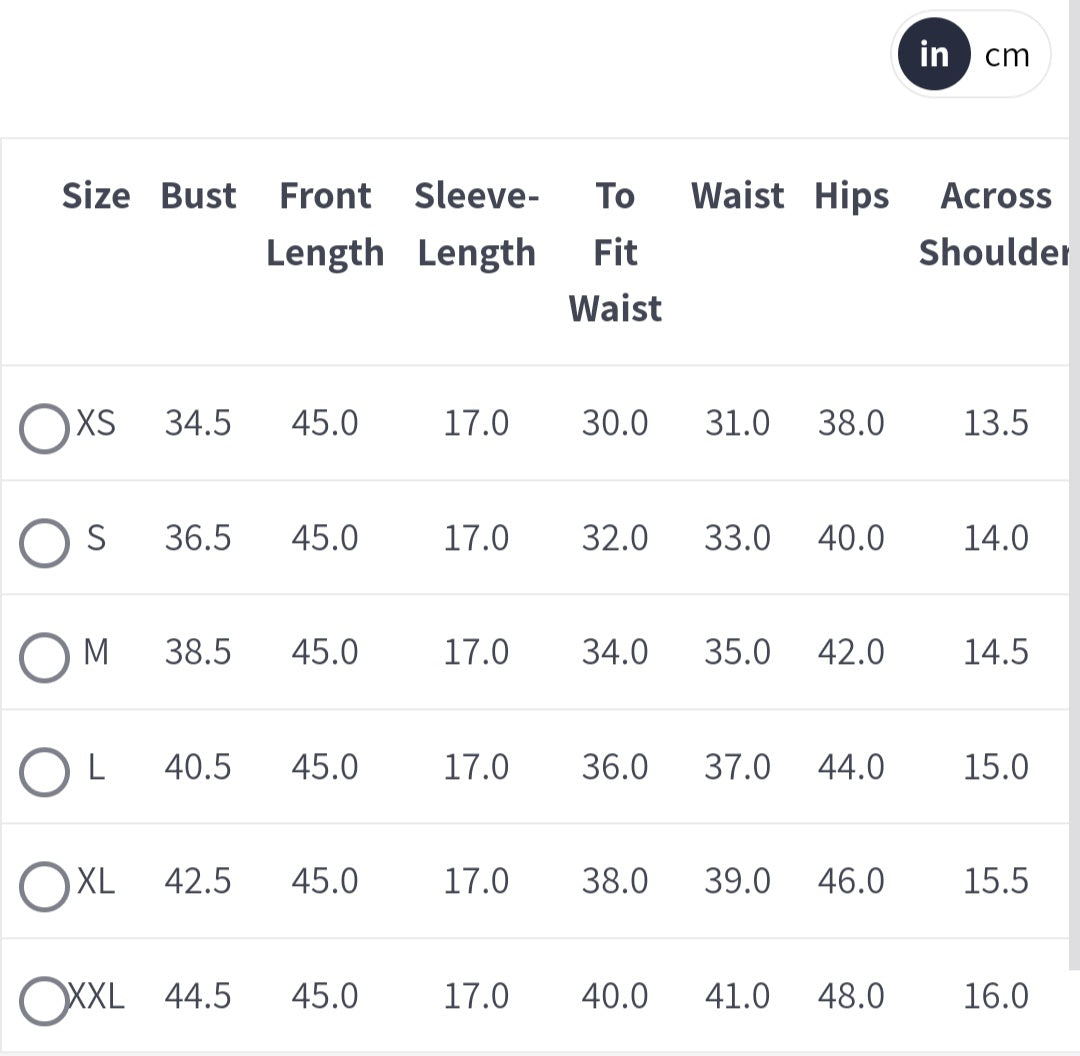This screenshot has width=1080, height=1056.
Task: Click the To Fit Waist header
Action: click(615, 252)
